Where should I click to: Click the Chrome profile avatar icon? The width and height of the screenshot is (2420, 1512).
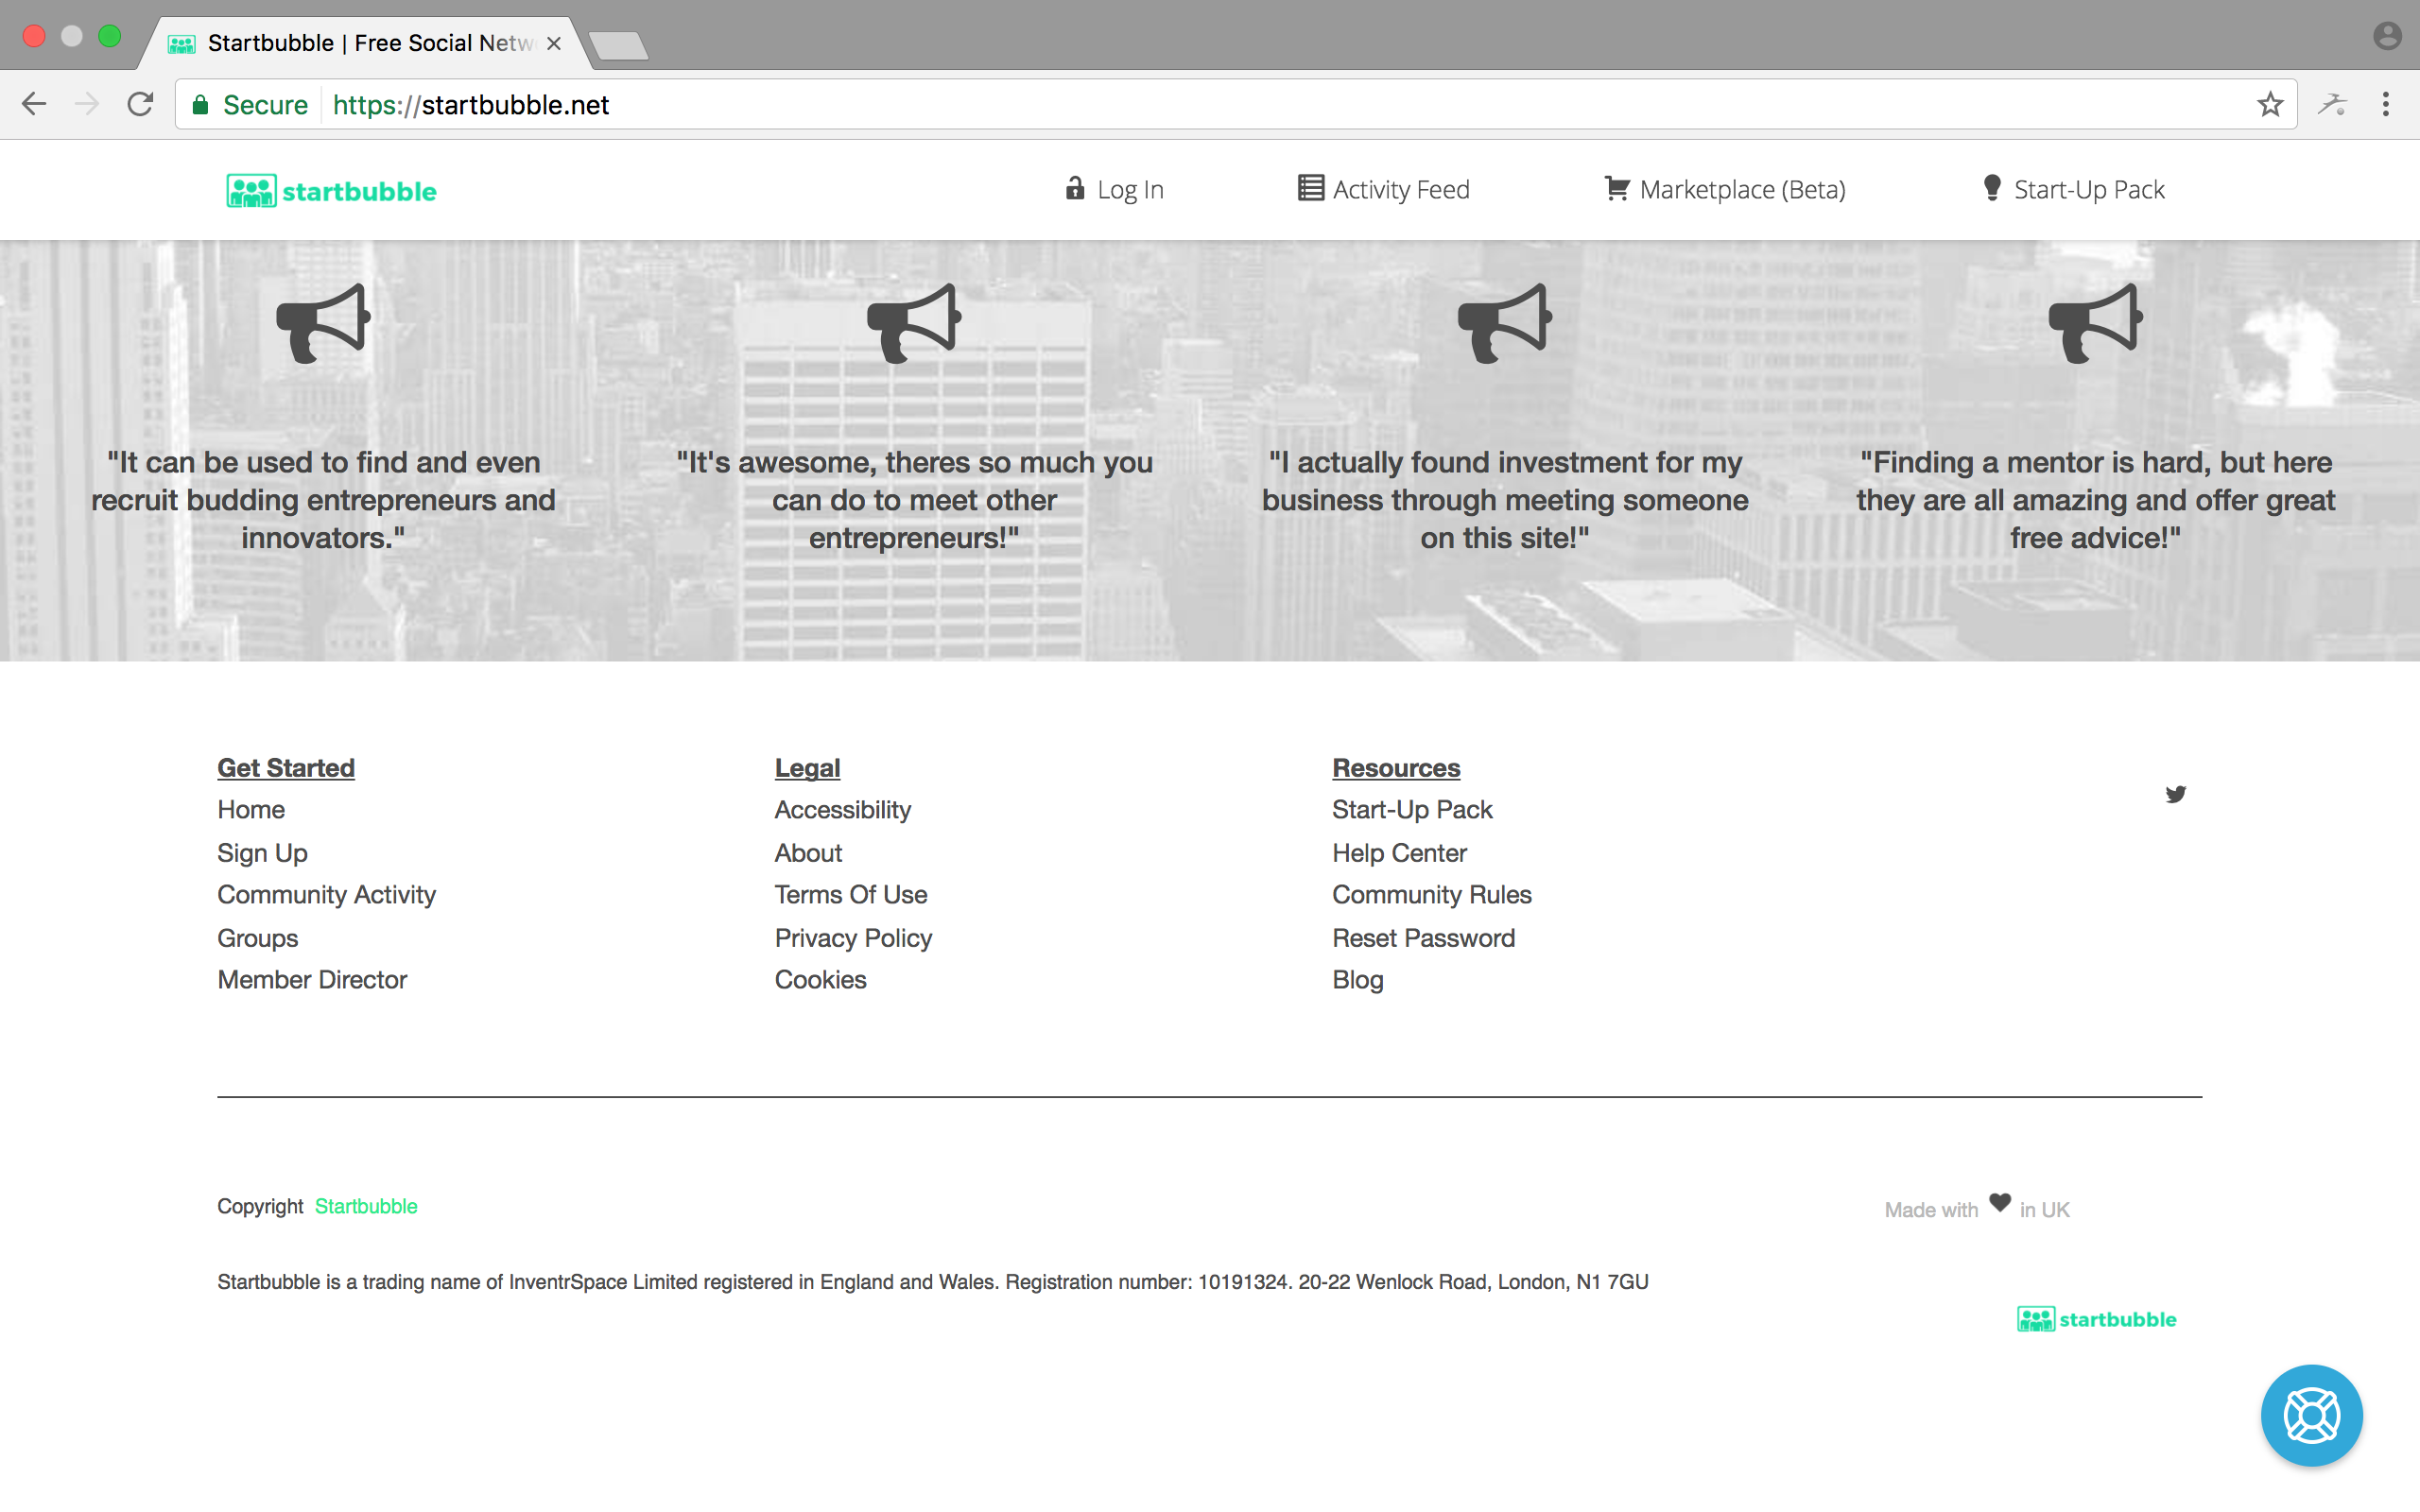[2387, 36]
